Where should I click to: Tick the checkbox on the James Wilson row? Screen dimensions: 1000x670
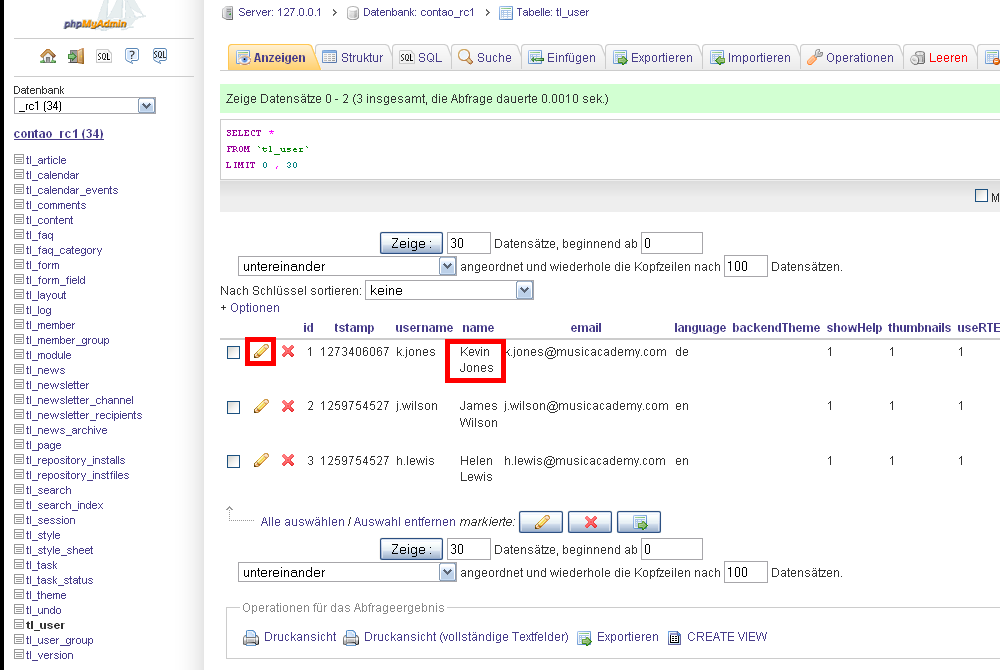pyautogui.click(x=233, y=407)
